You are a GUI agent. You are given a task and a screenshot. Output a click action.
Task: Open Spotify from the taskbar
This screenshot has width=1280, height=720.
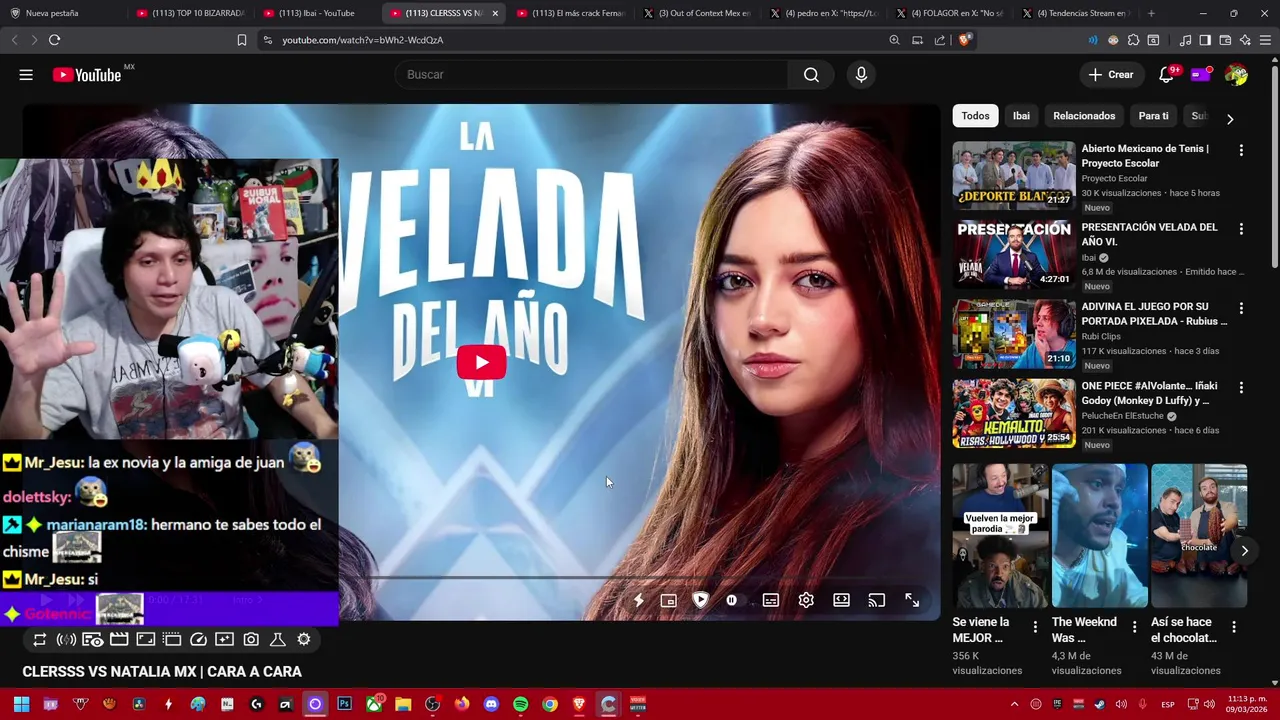pos(520,704)
